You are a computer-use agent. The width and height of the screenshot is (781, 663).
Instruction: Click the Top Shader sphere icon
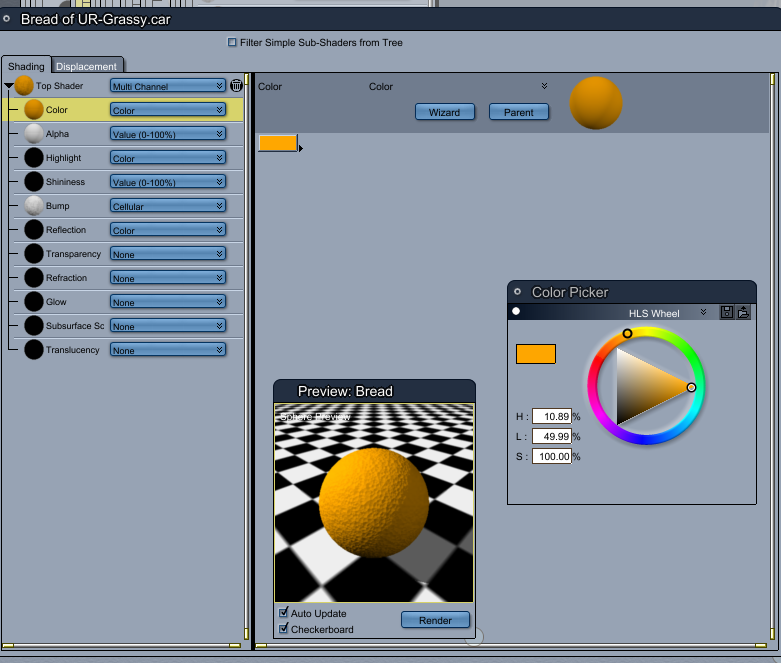[x=24, y=86]
